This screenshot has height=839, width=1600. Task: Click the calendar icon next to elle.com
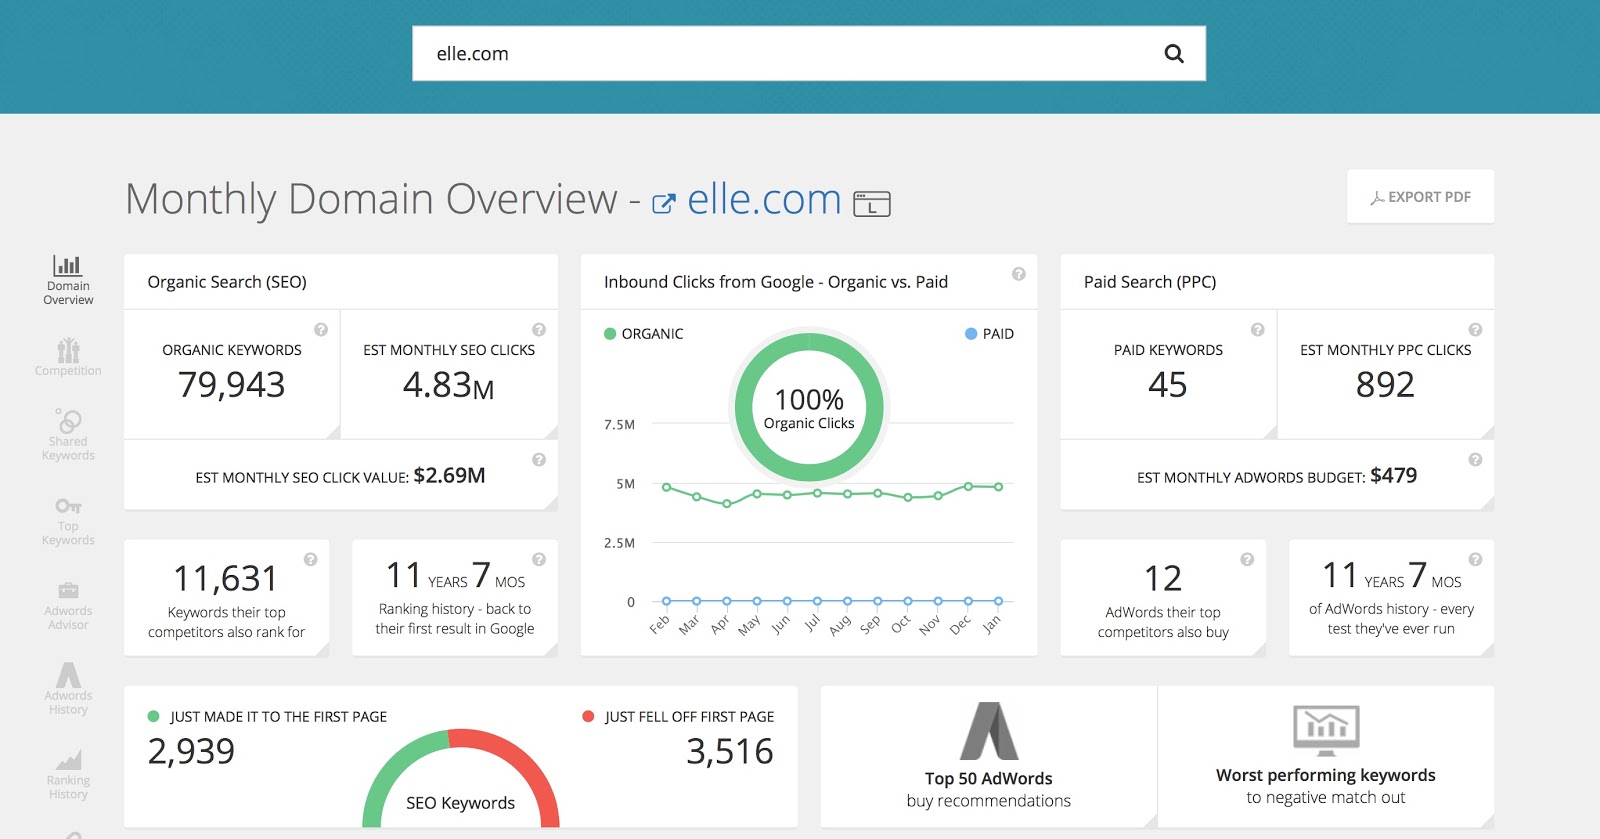click(x=871, y=204)
